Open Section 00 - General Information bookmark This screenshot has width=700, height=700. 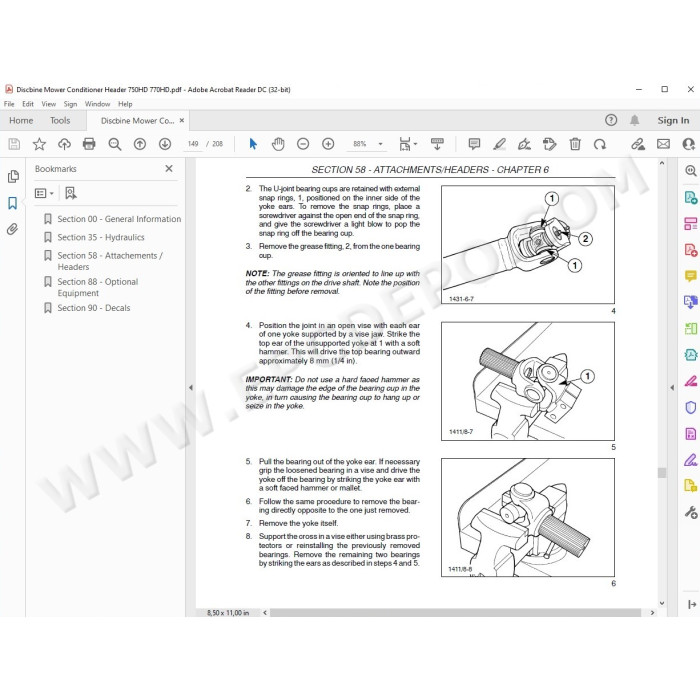point(119,219)
